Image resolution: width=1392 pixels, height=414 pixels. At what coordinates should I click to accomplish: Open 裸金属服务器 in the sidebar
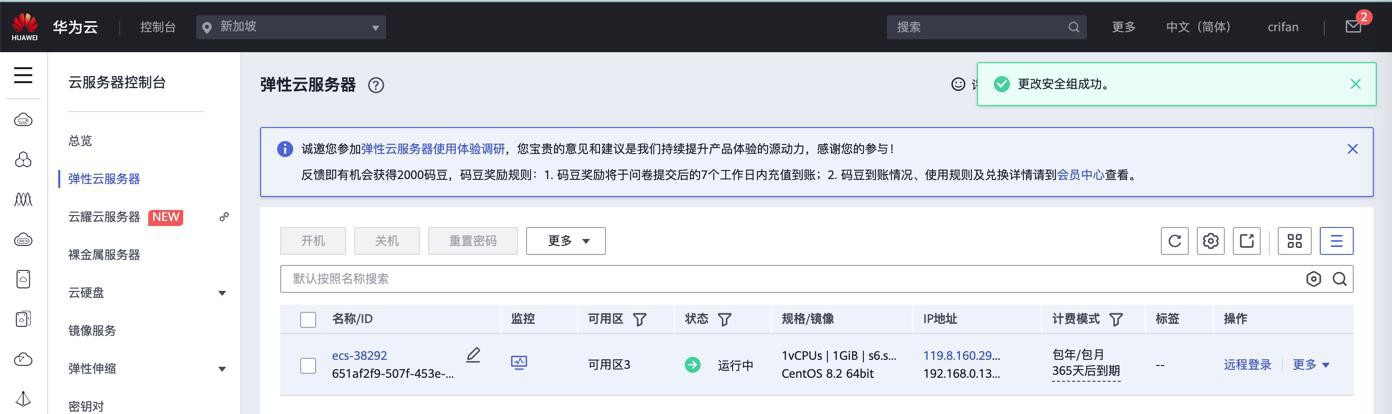coord(104,255)
